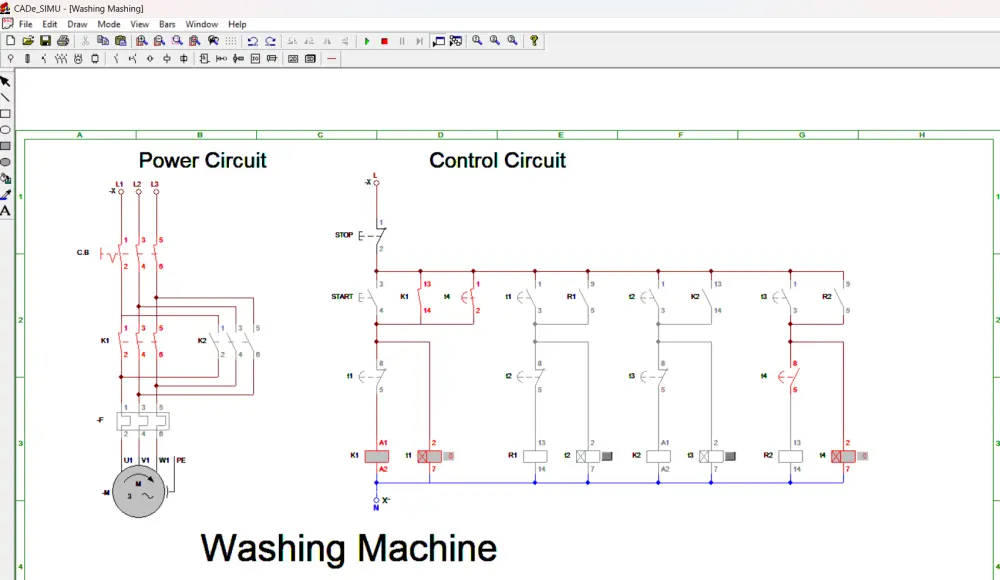Select the K2 coil in the control circuit
The width and height of the screenshot is (1000, 580).
pyautogui.click(x=658, y=456)
